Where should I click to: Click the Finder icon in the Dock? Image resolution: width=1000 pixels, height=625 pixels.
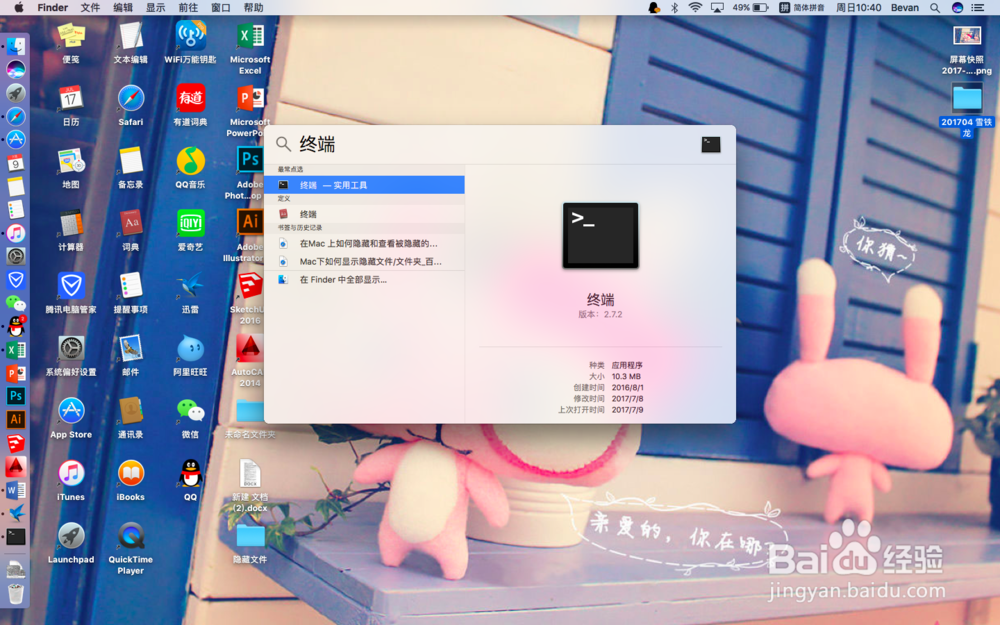click(x=15, y=45)
